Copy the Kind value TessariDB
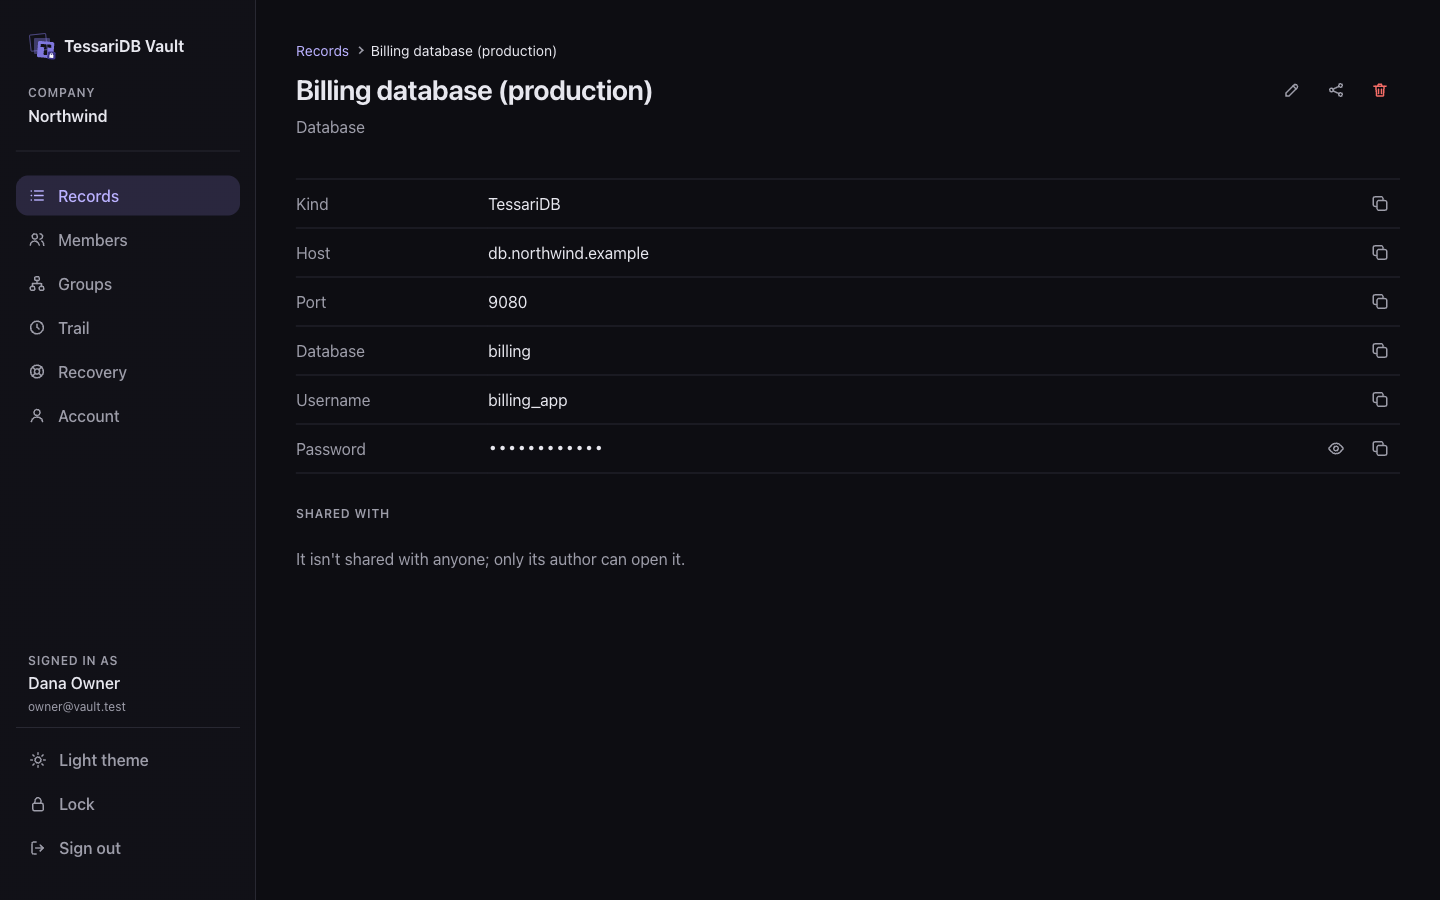 coord(1379,204)
